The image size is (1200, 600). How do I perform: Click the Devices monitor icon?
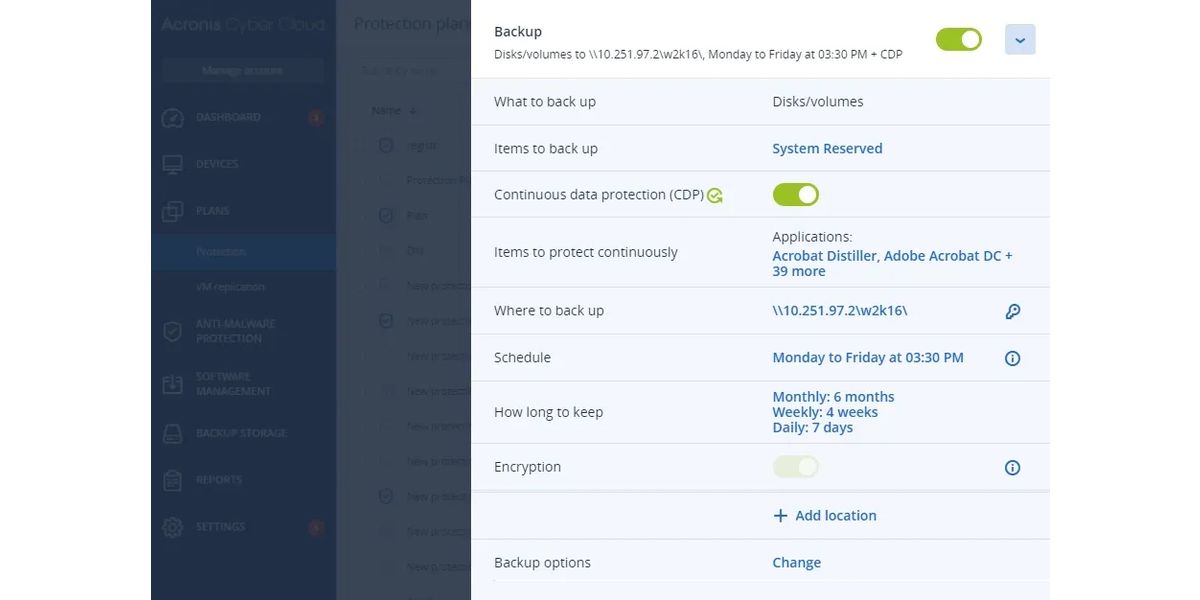pyautogui.click(x=173, y=164)
